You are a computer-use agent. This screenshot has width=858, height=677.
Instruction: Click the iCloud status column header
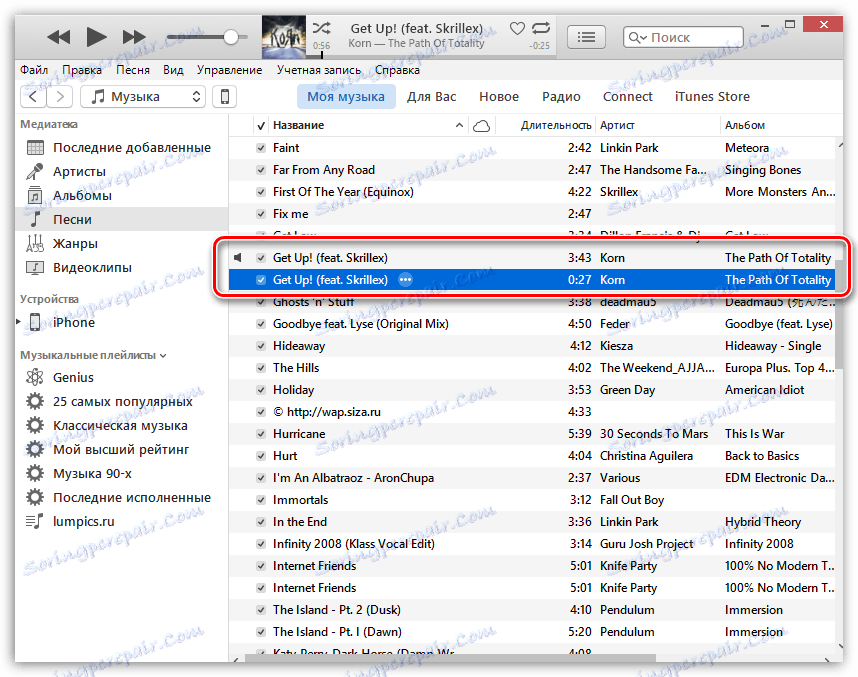[x=481, y=126]
